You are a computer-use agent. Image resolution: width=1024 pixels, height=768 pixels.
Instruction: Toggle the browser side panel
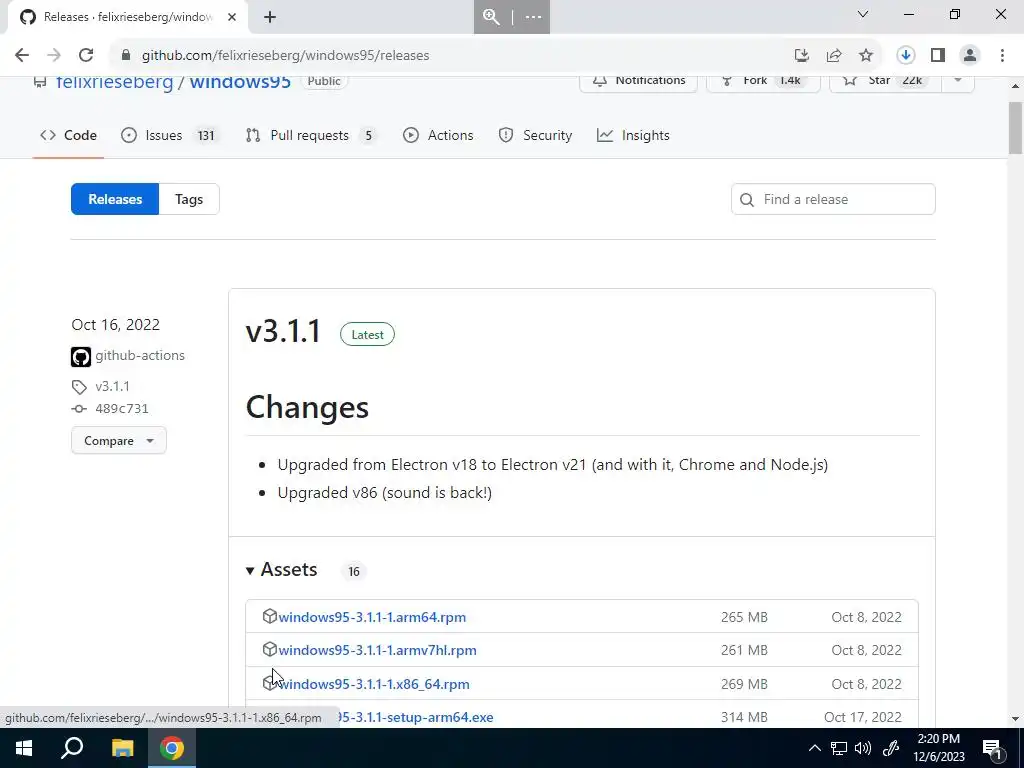click(938, 56)
